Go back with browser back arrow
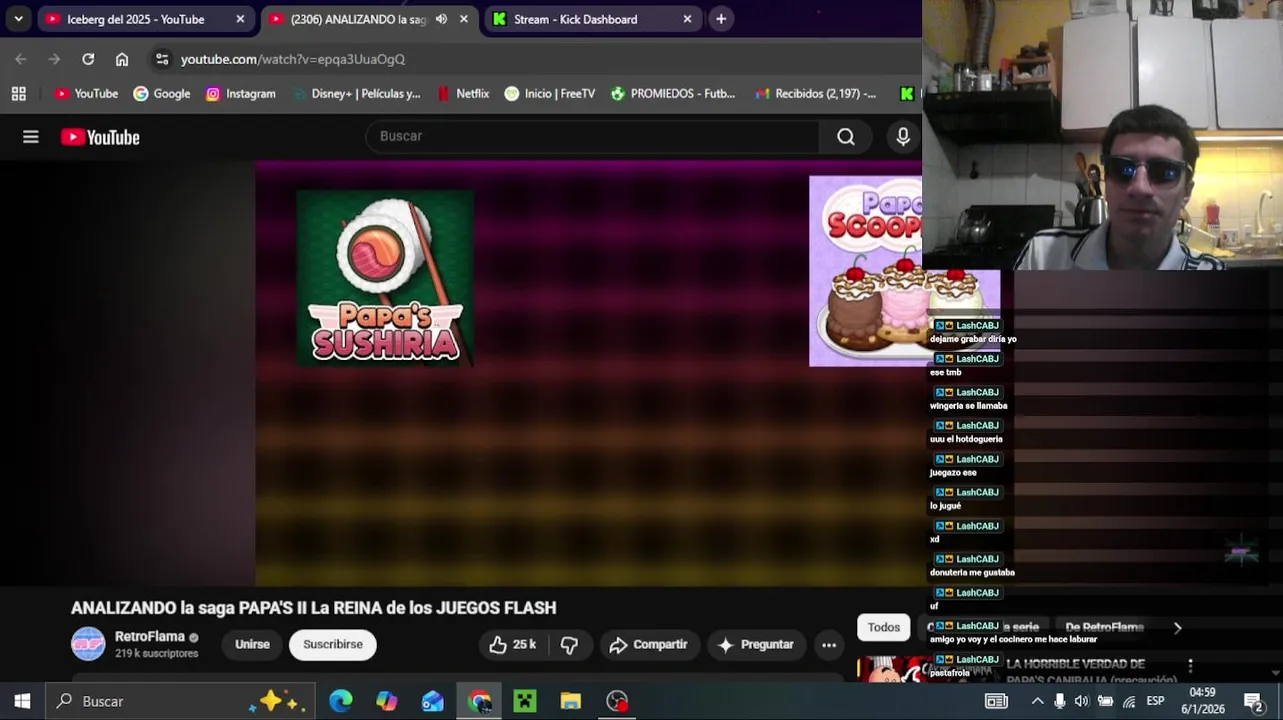Screen dimensions: 1283x720 tap(21, 59)
